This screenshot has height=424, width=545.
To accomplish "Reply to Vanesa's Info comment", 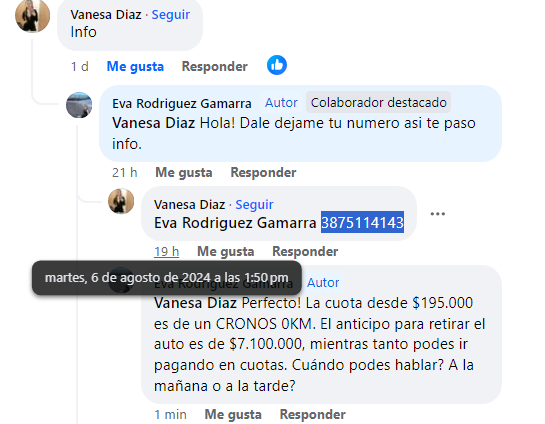I will point(214,66).
